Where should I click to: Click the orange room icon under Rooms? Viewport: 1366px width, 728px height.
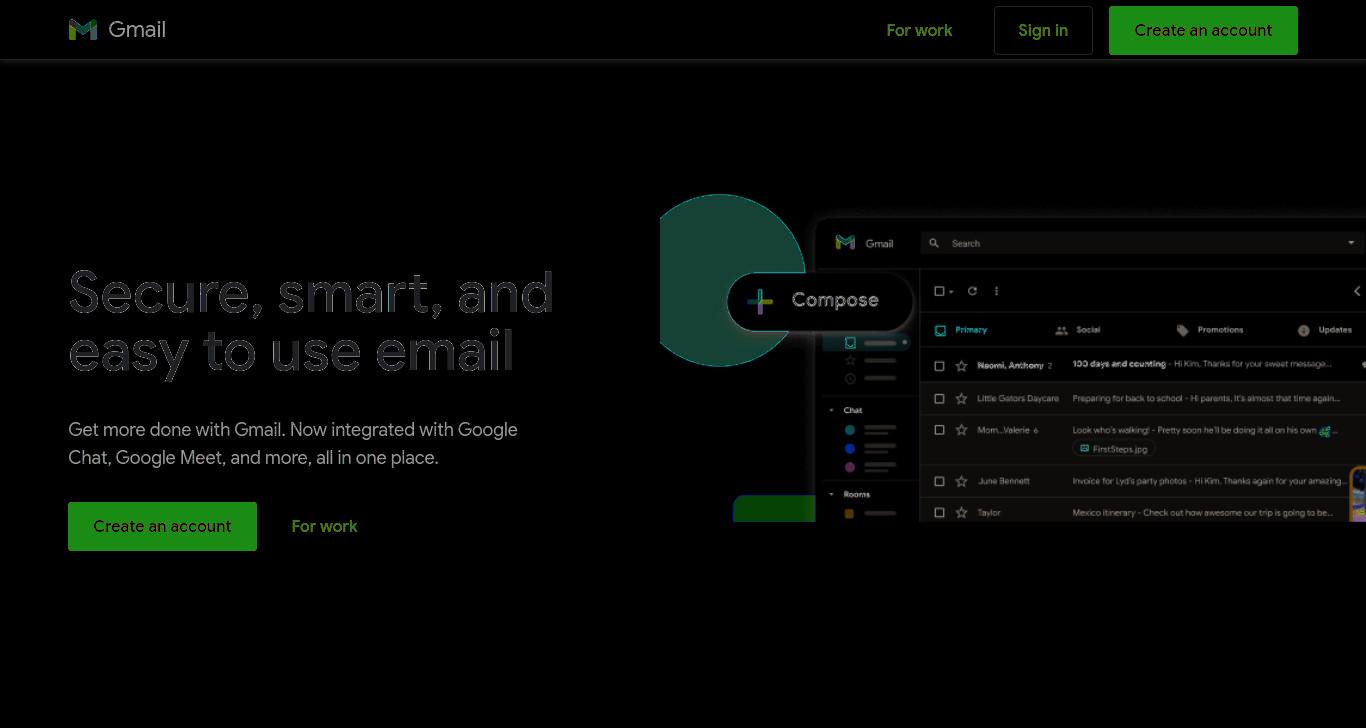click(849, 513)
